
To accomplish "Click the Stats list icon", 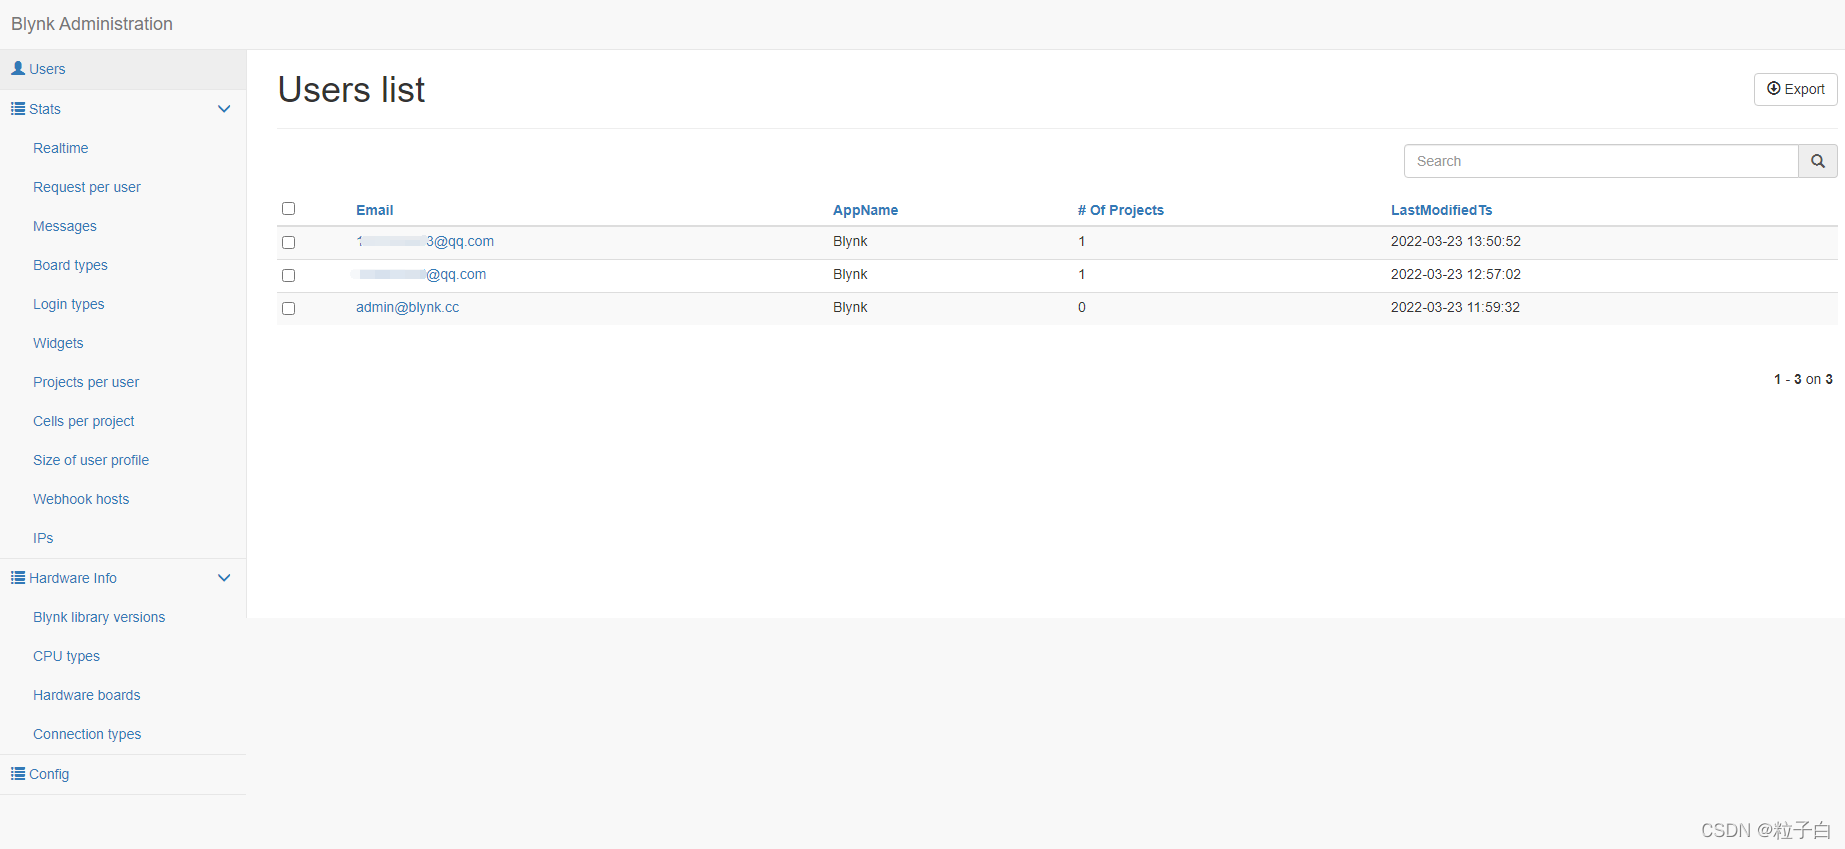I will pos(18,108).
